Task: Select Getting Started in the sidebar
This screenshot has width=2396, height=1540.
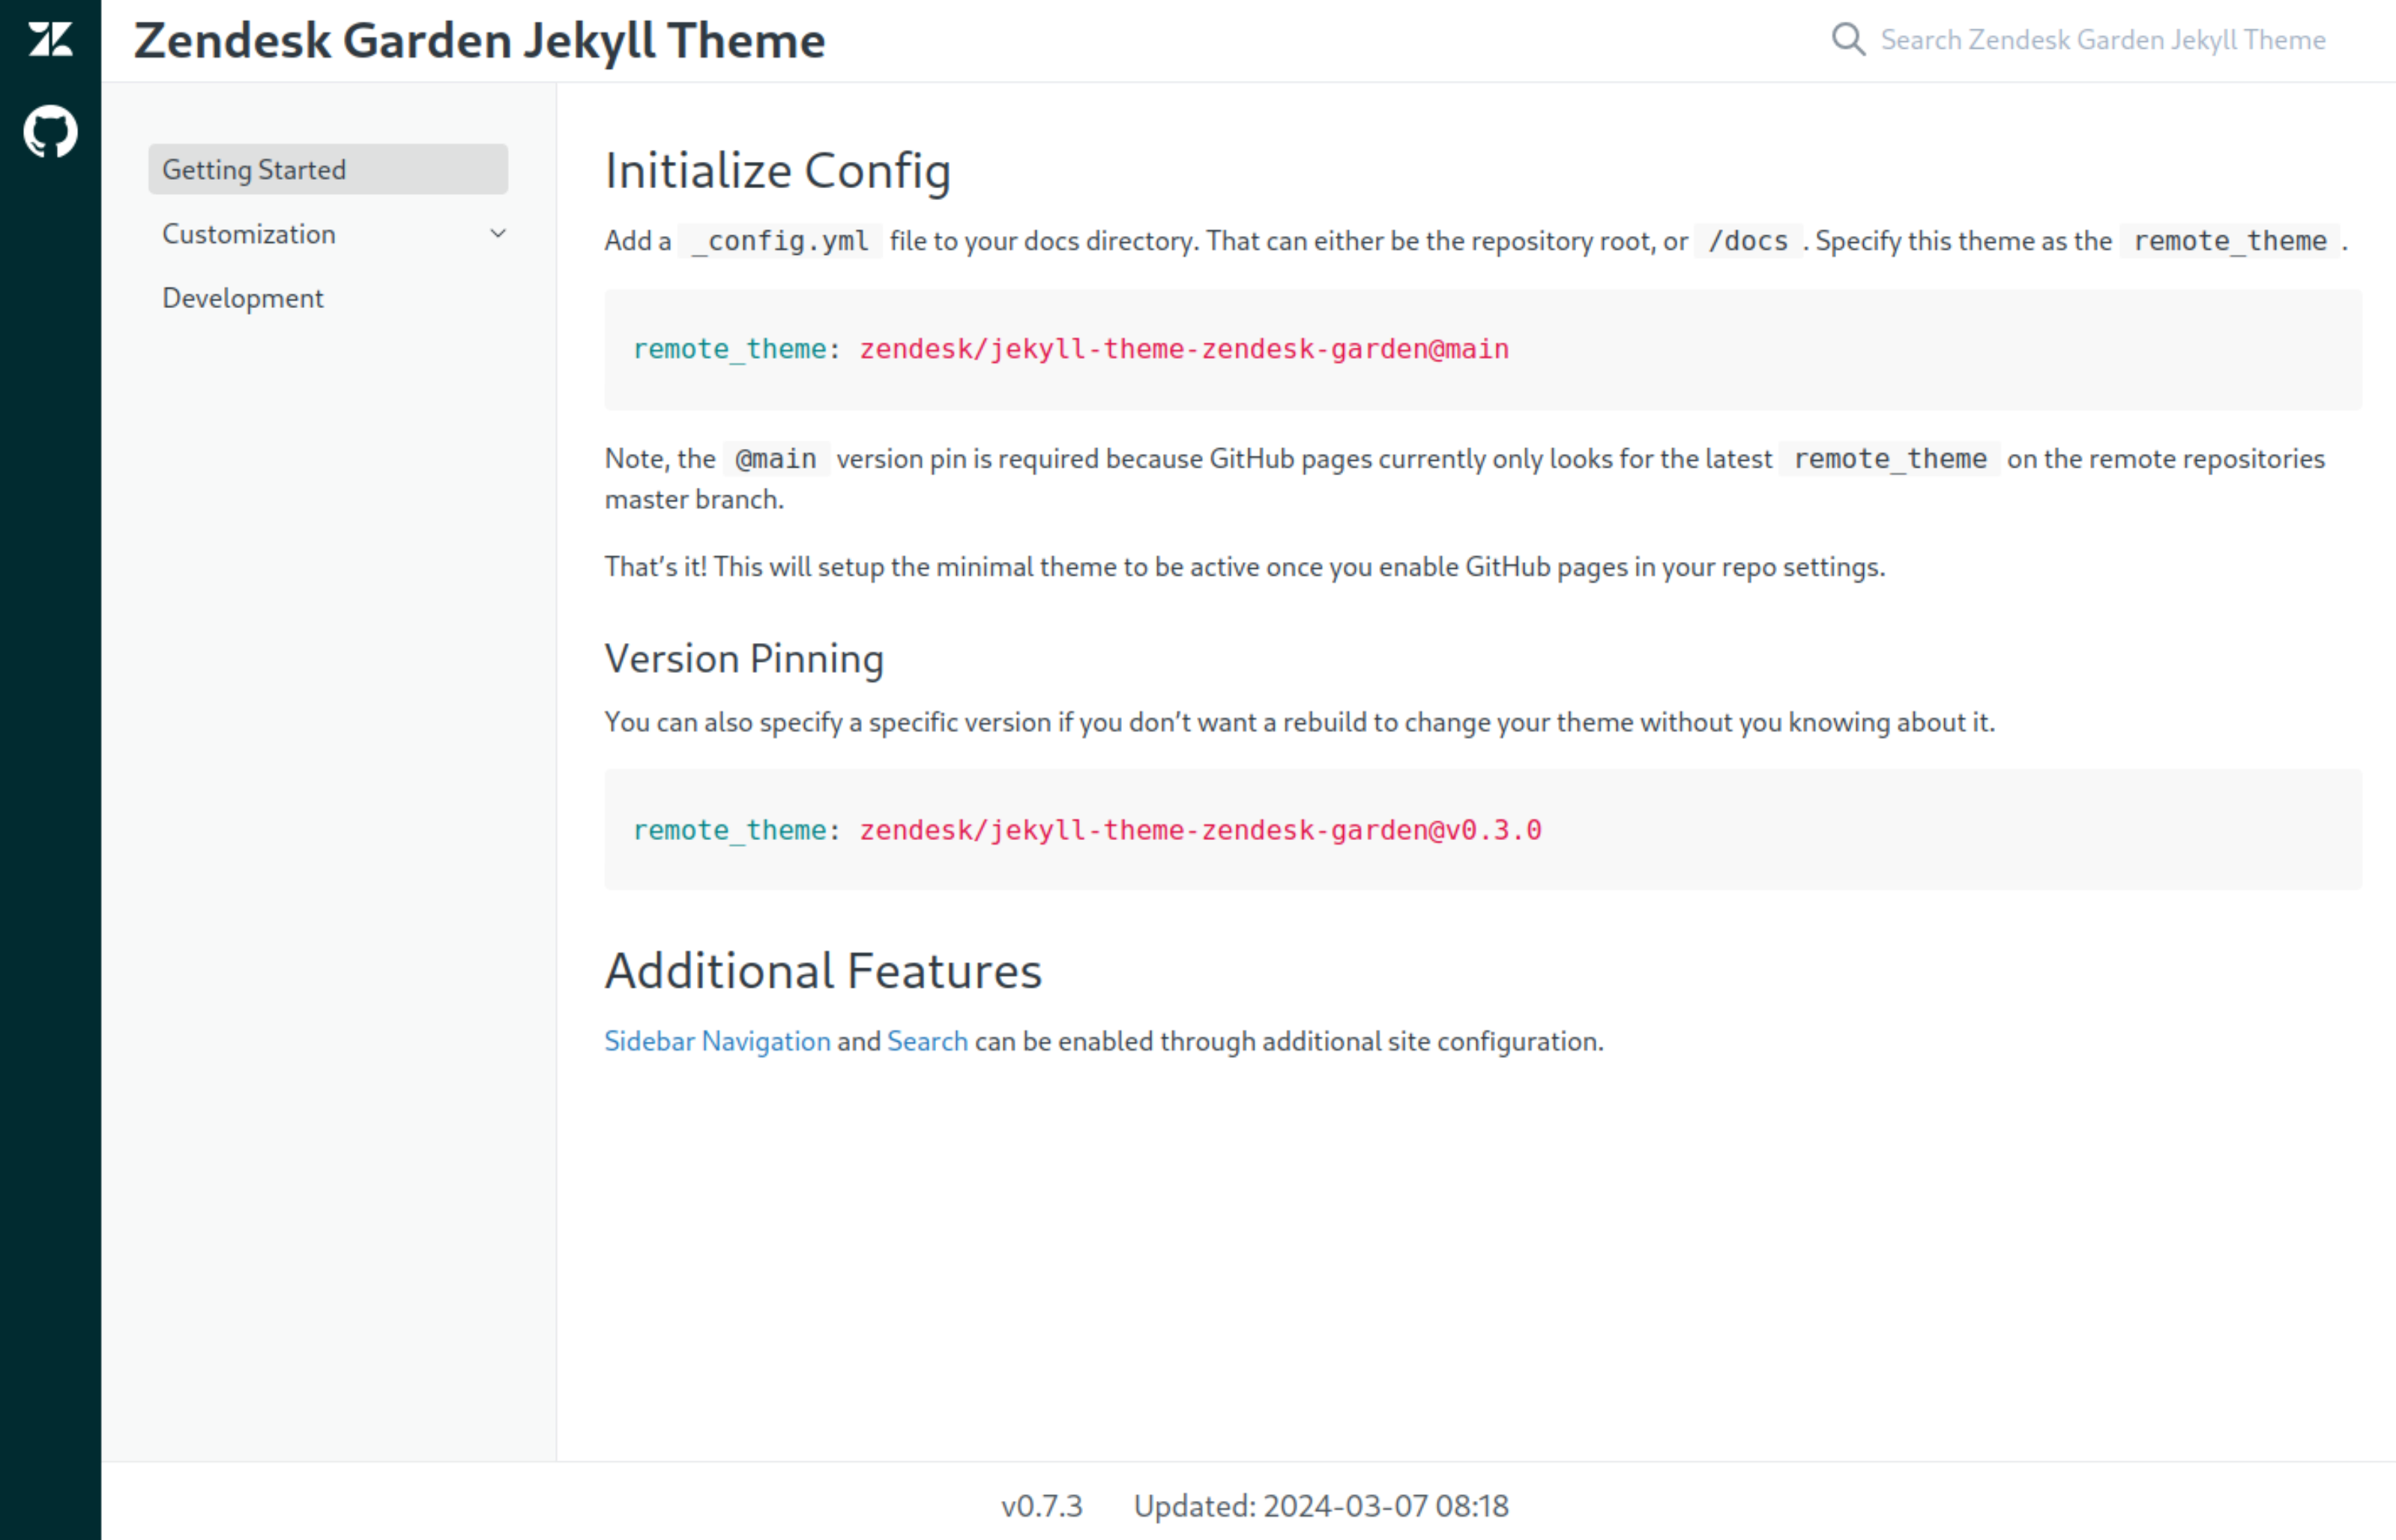Action: 255,169
